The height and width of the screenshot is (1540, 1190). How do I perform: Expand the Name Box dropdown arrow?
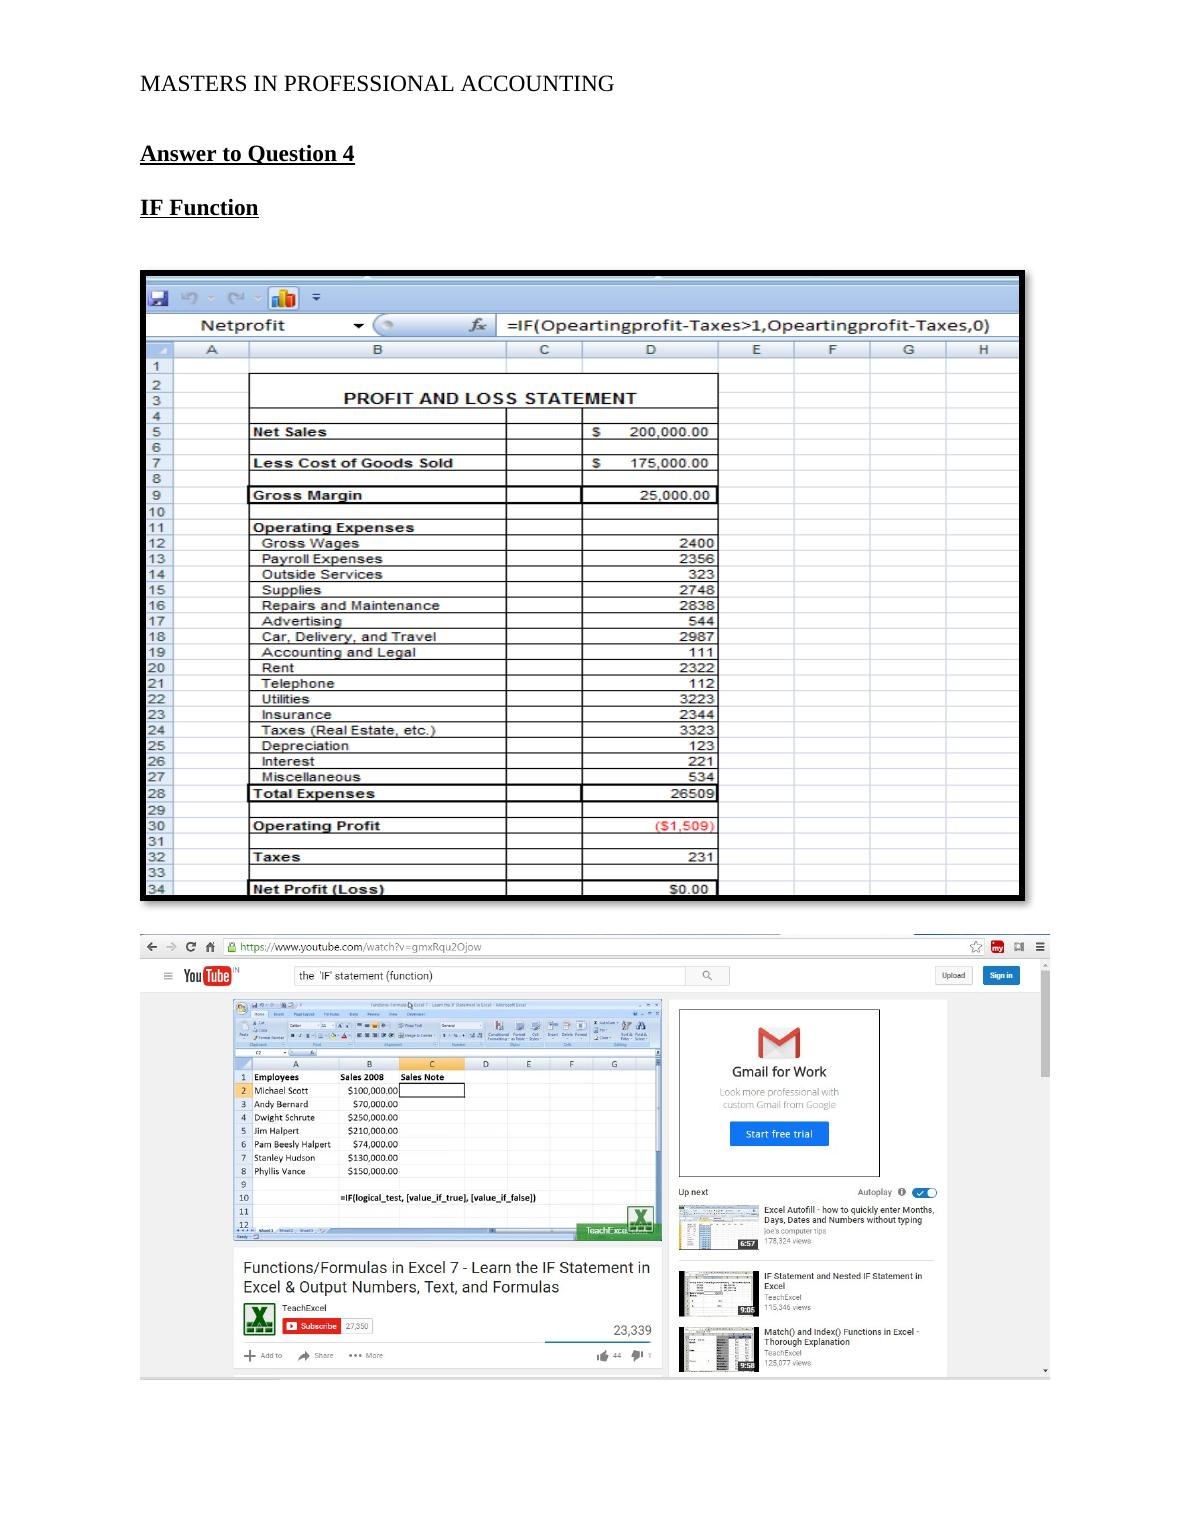pyautogui.click(x=358, y=325)
